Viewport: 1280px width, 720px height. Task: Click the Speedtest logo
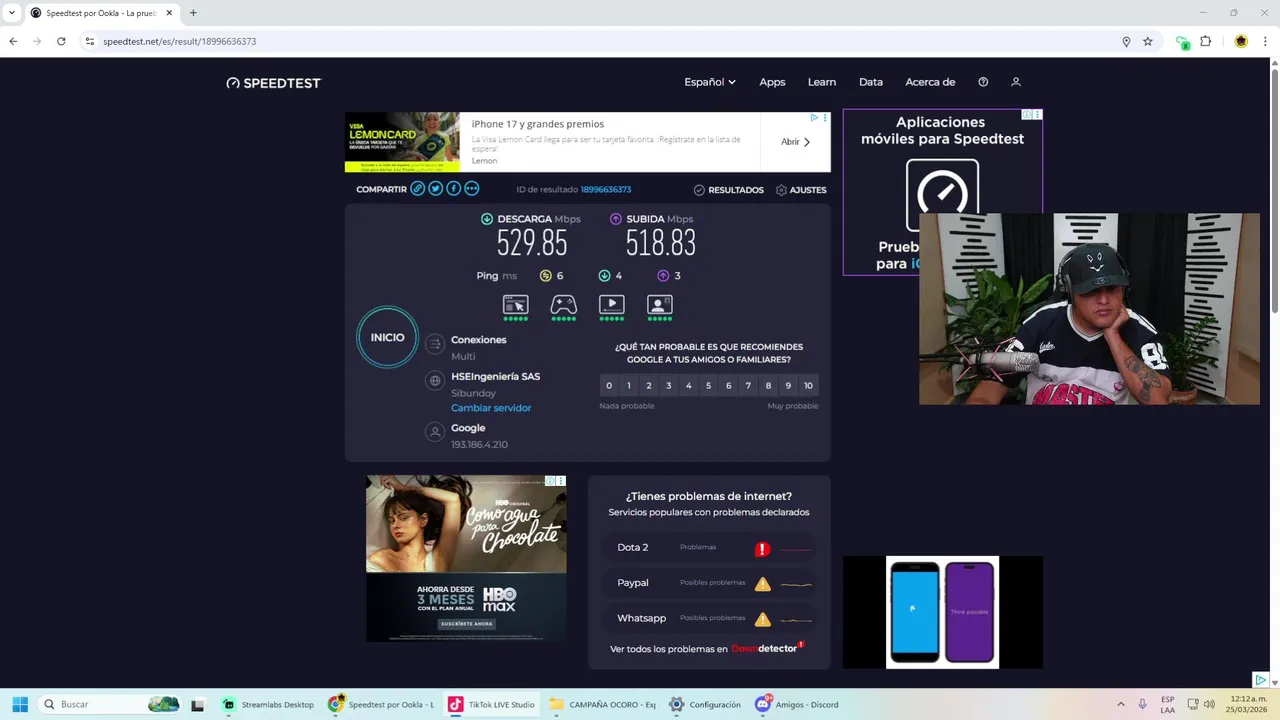tap(273, 83)
